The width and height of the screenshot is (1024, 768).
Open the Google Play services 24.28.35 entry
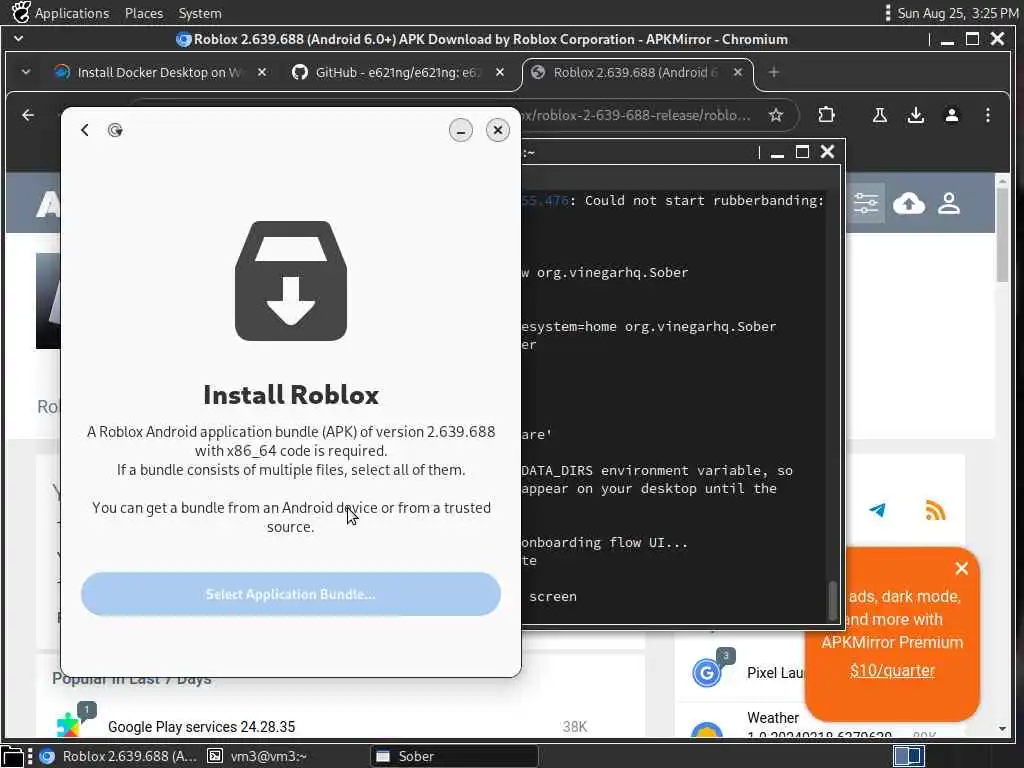pos(201,727)
